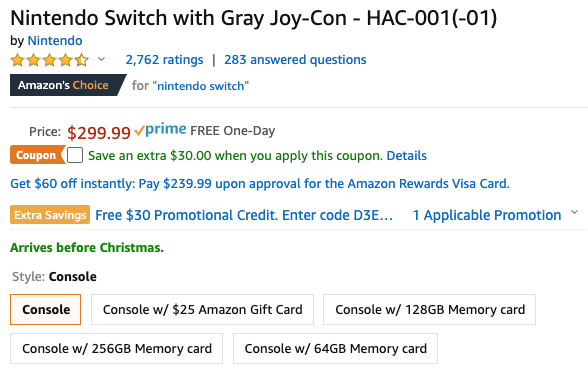Open the Nintendo brand link
Viewport: 588px width, 377px height.
55,41
